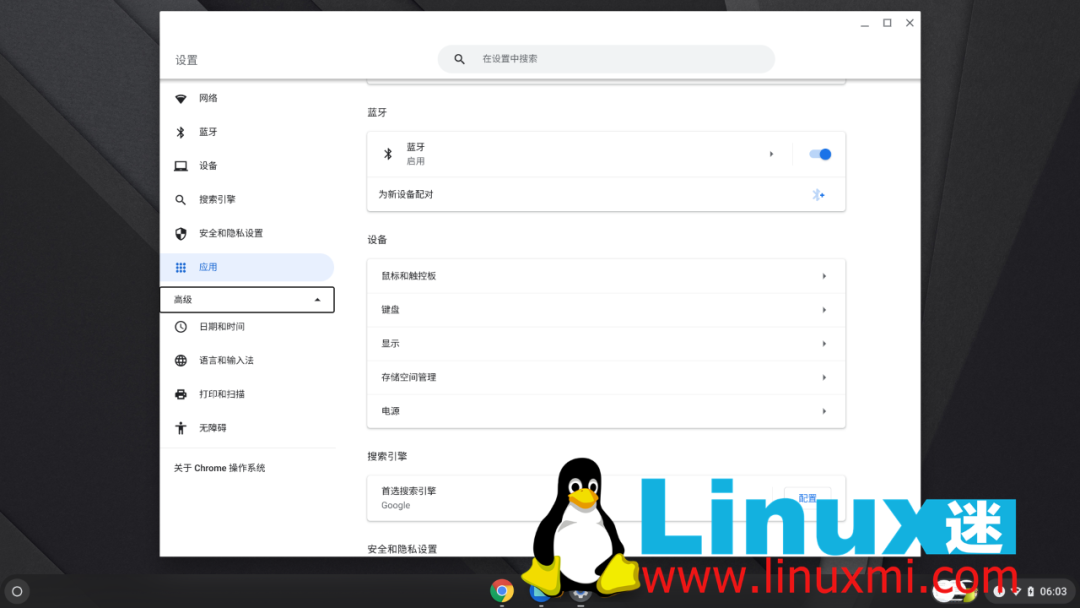Click the Wi-Fi network icon in sidebar
This screenshot has height=608, width=1080.
point(180,98)
